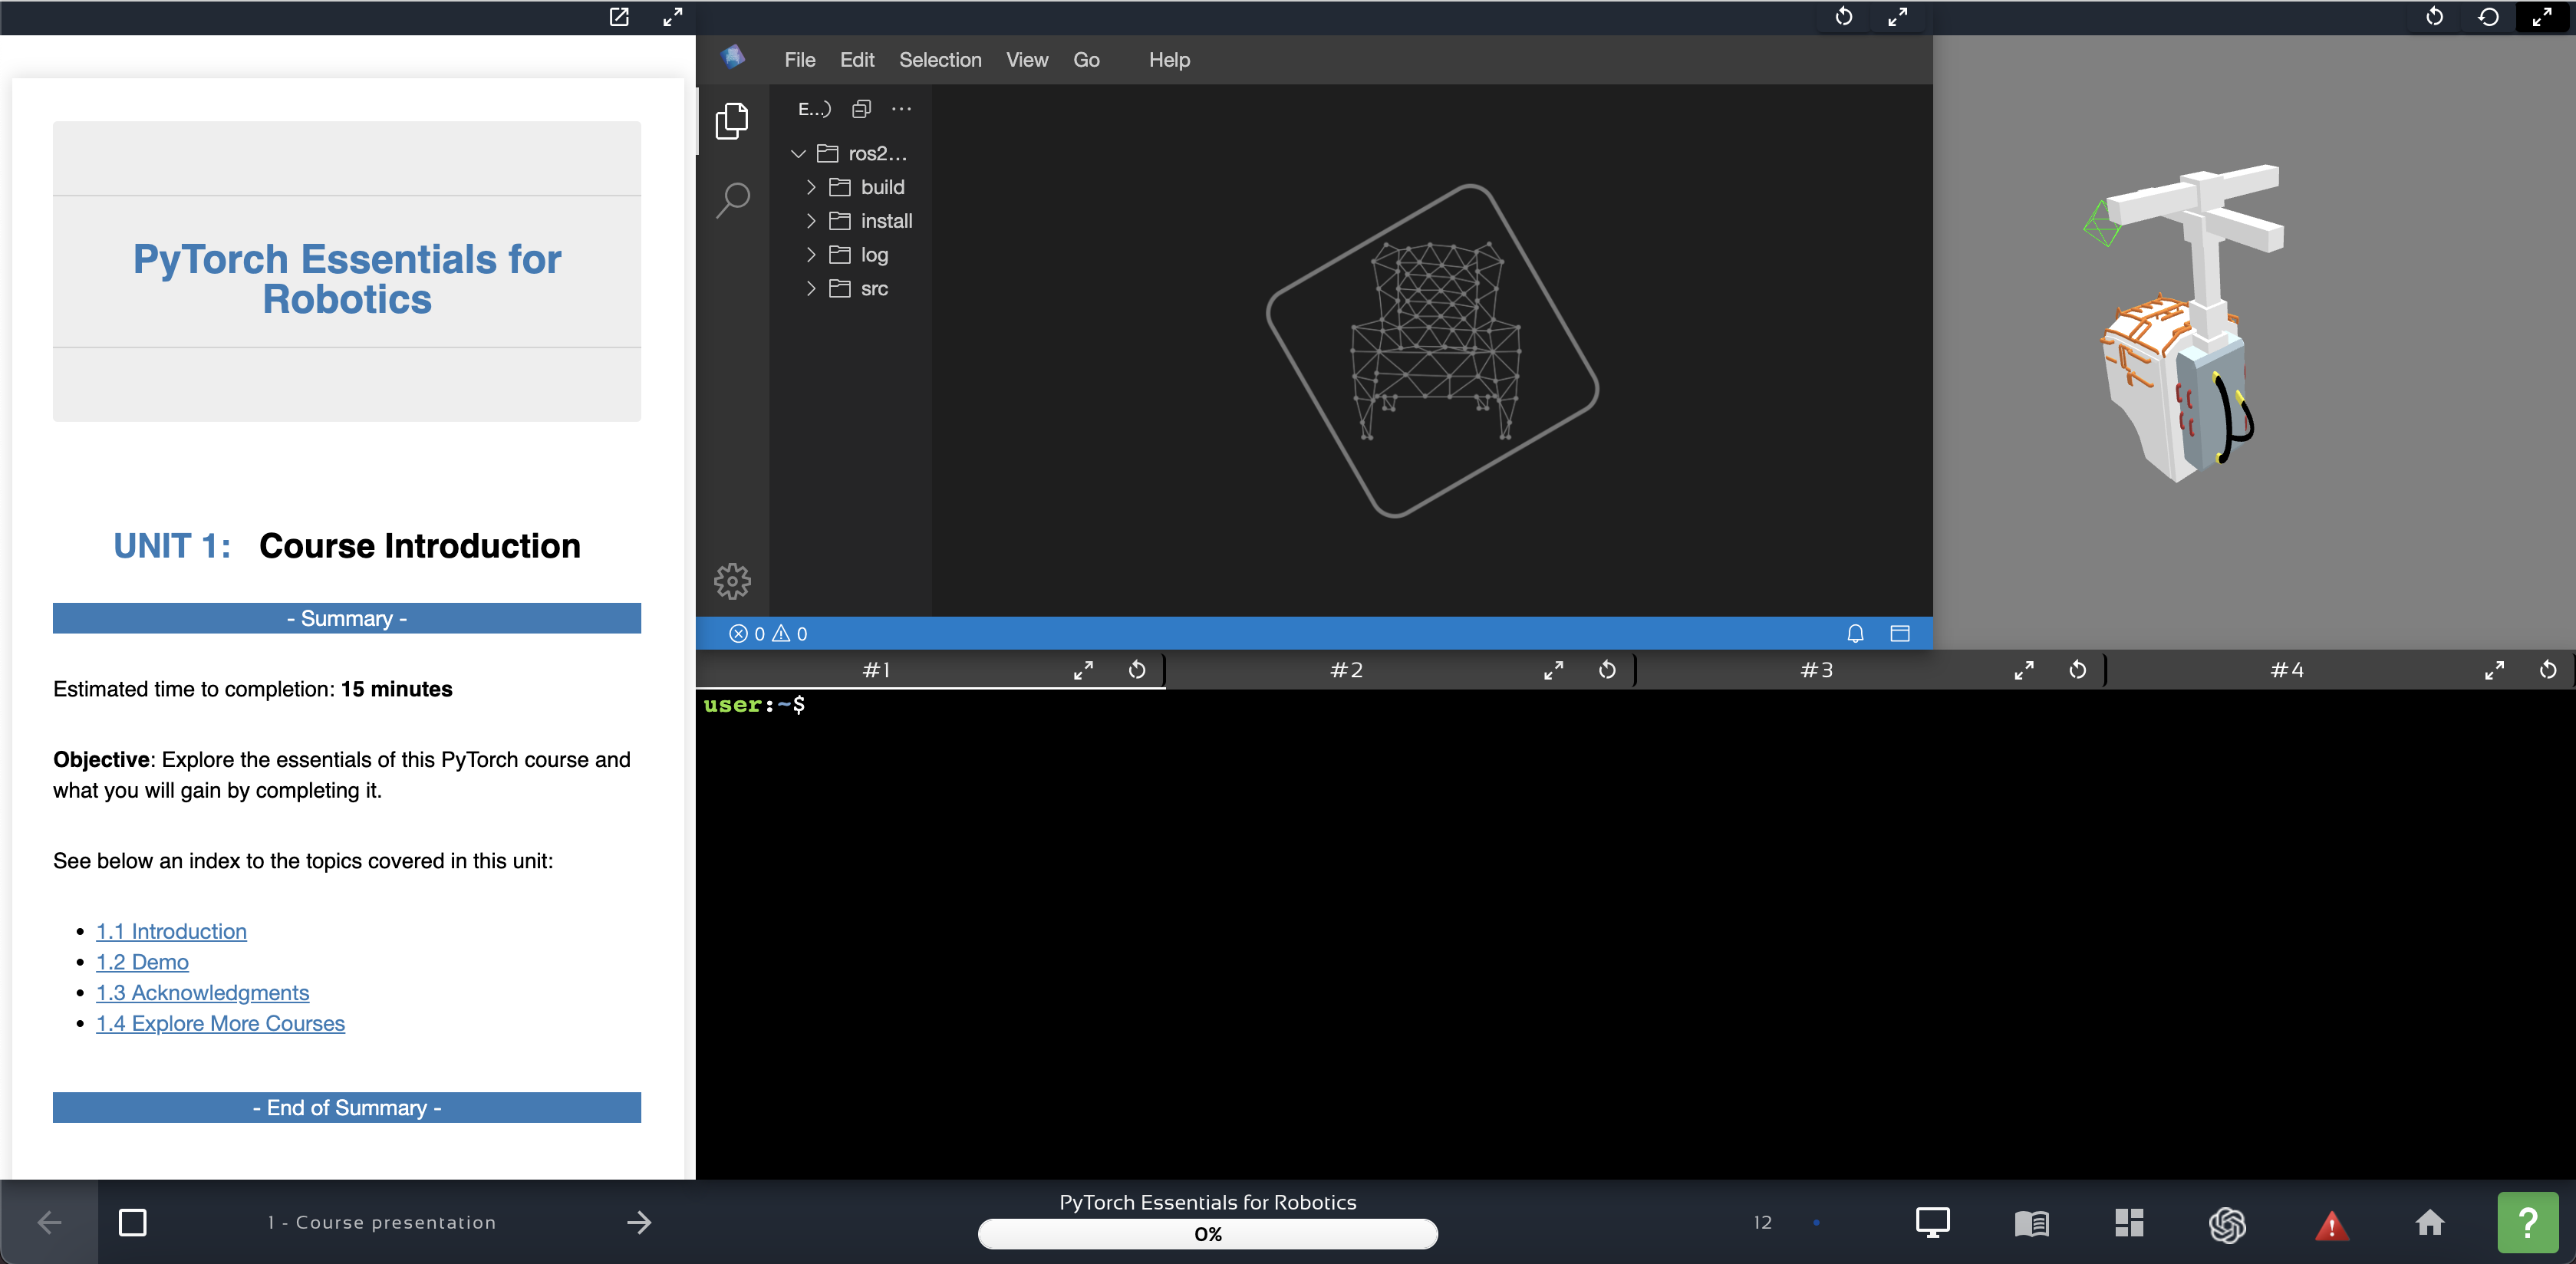Reload the IDE panel
This screenshot has height=1264, width=2576.
[x=1844, y=17]
